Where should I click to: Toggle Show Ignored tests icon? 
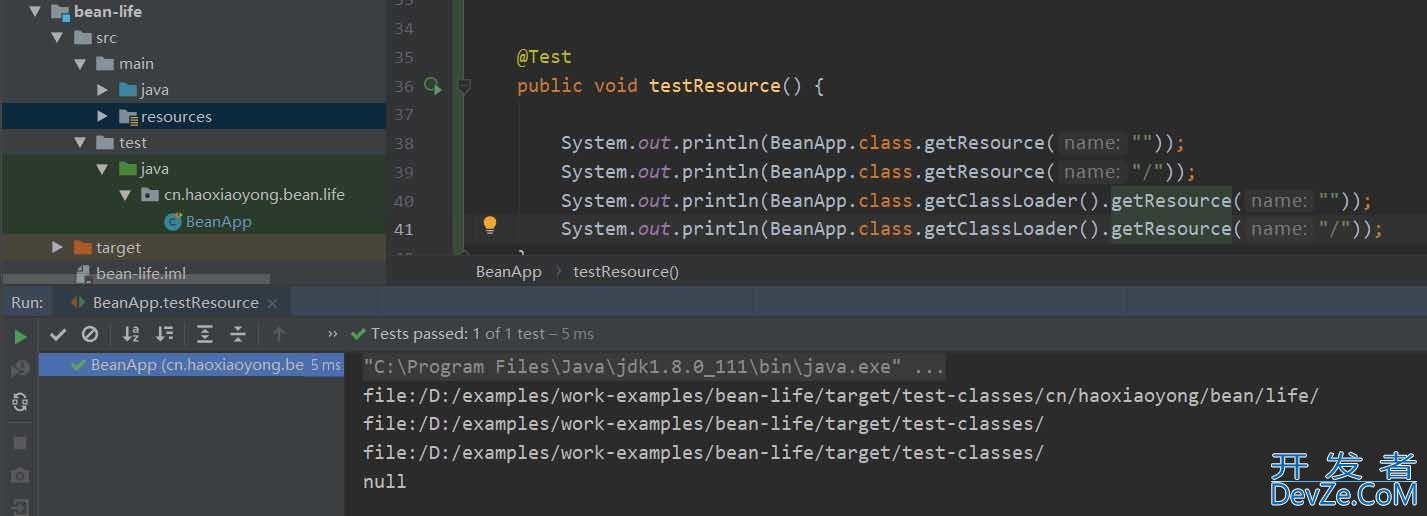[90, 334]
